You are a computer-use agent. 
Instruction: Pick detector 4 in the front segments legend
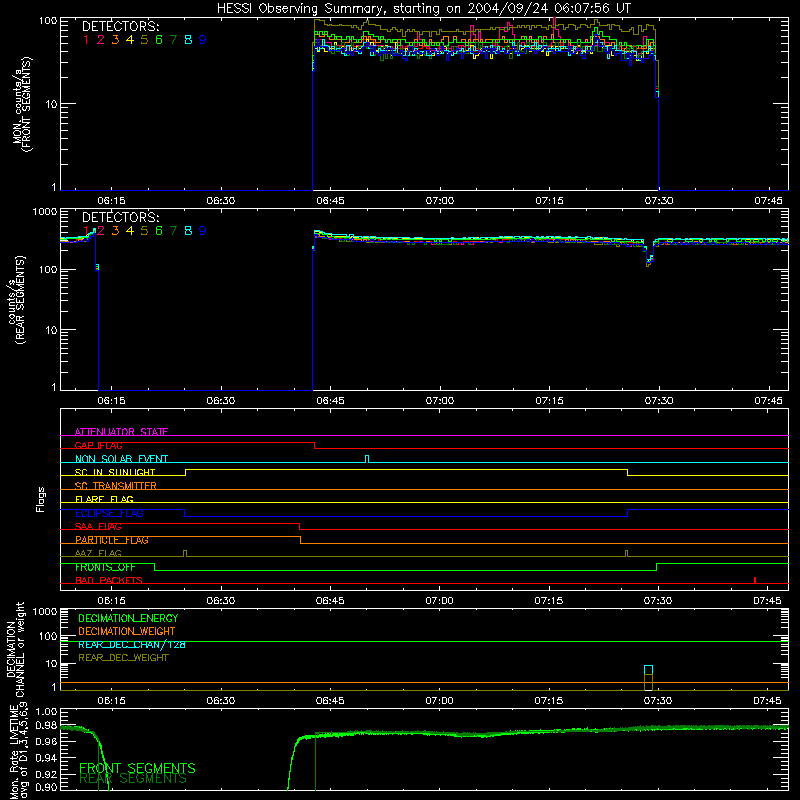click(x=130, y=40)
